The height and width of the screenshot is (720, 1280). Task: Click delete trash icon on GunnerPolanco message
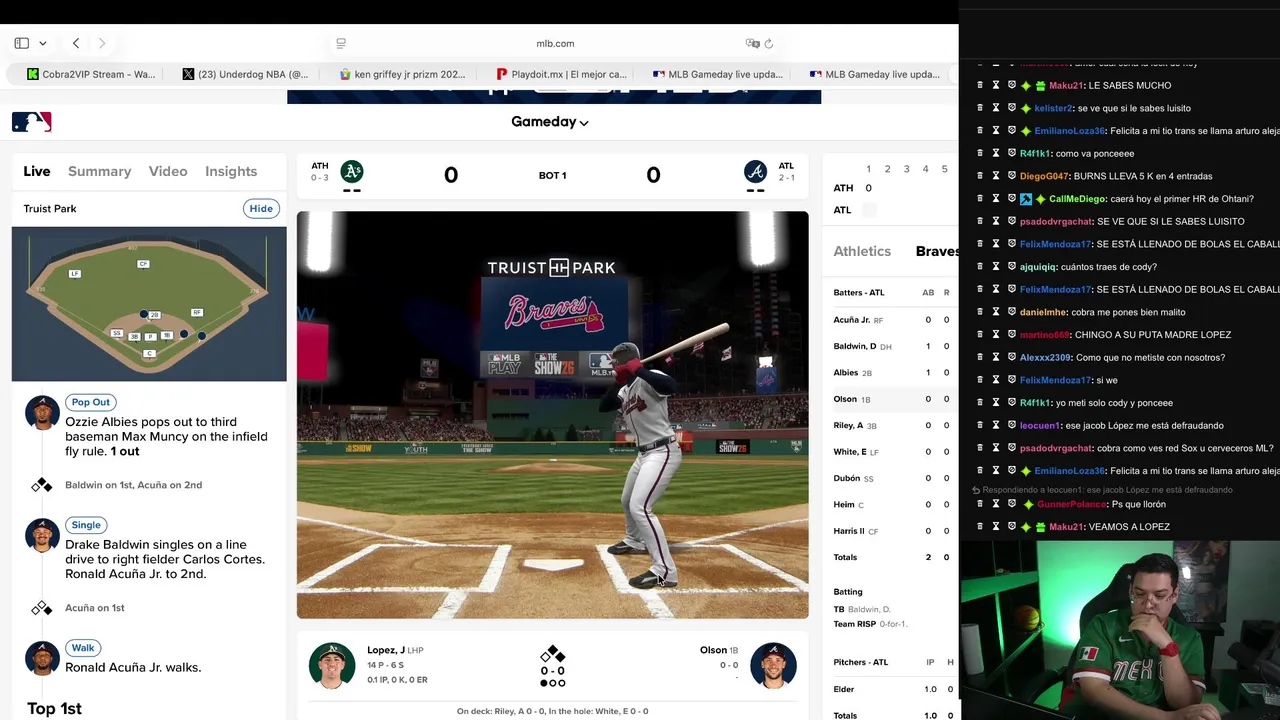979,504
